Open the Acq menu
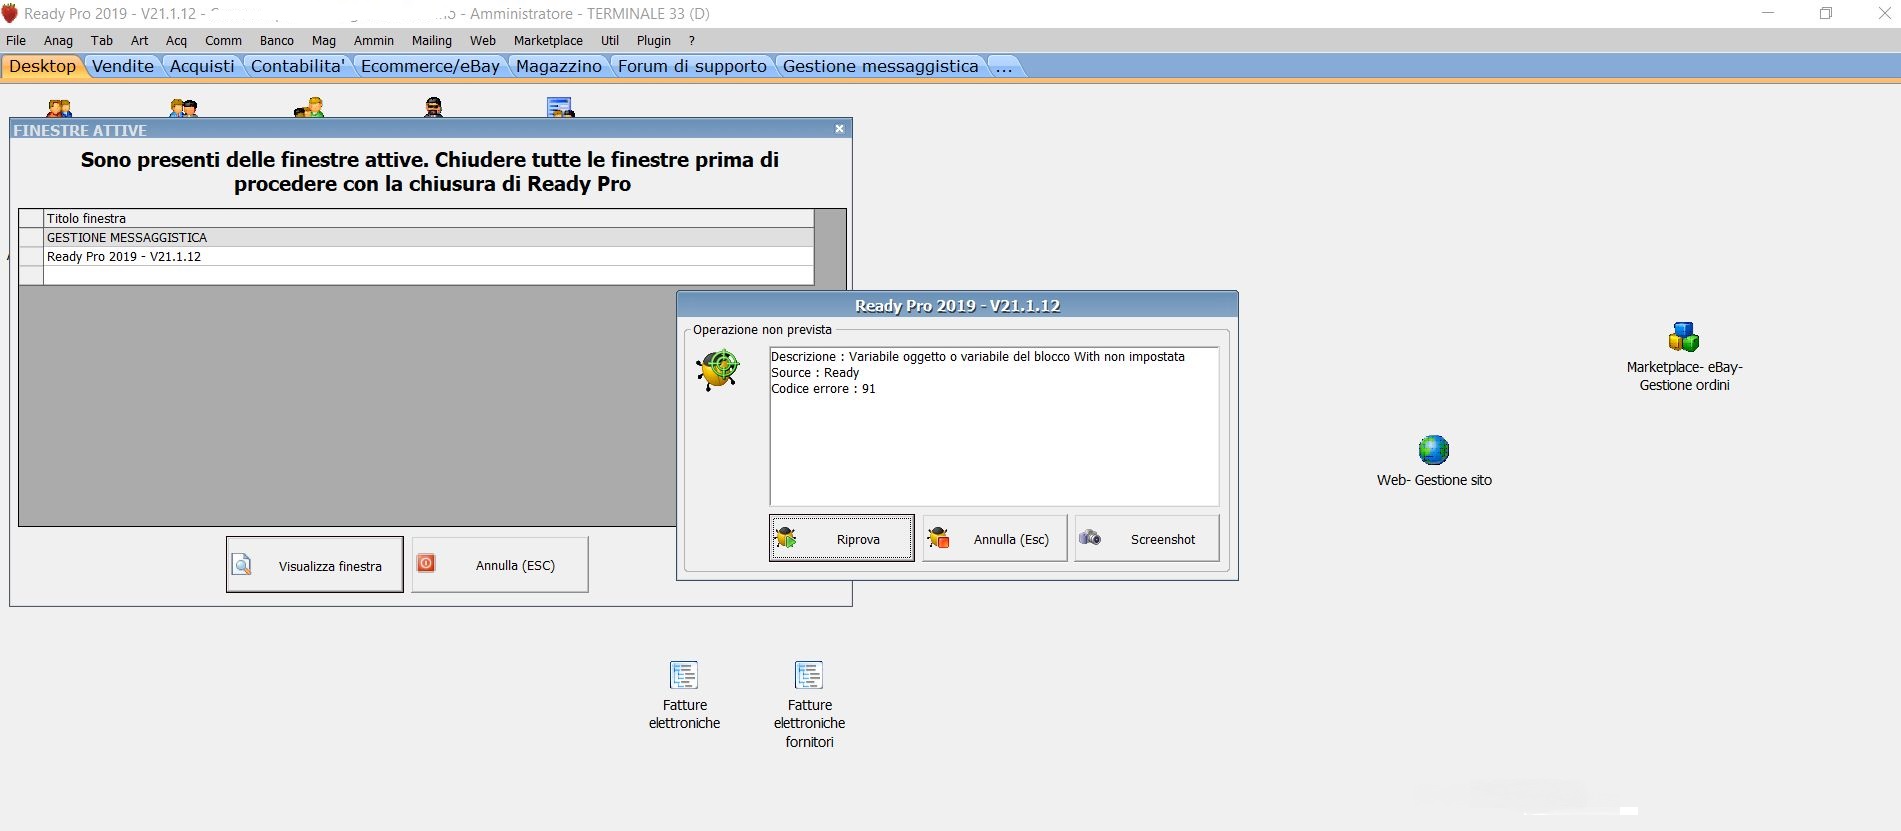Viewport: 1901px width, 831px height. (x=176, y=40)
